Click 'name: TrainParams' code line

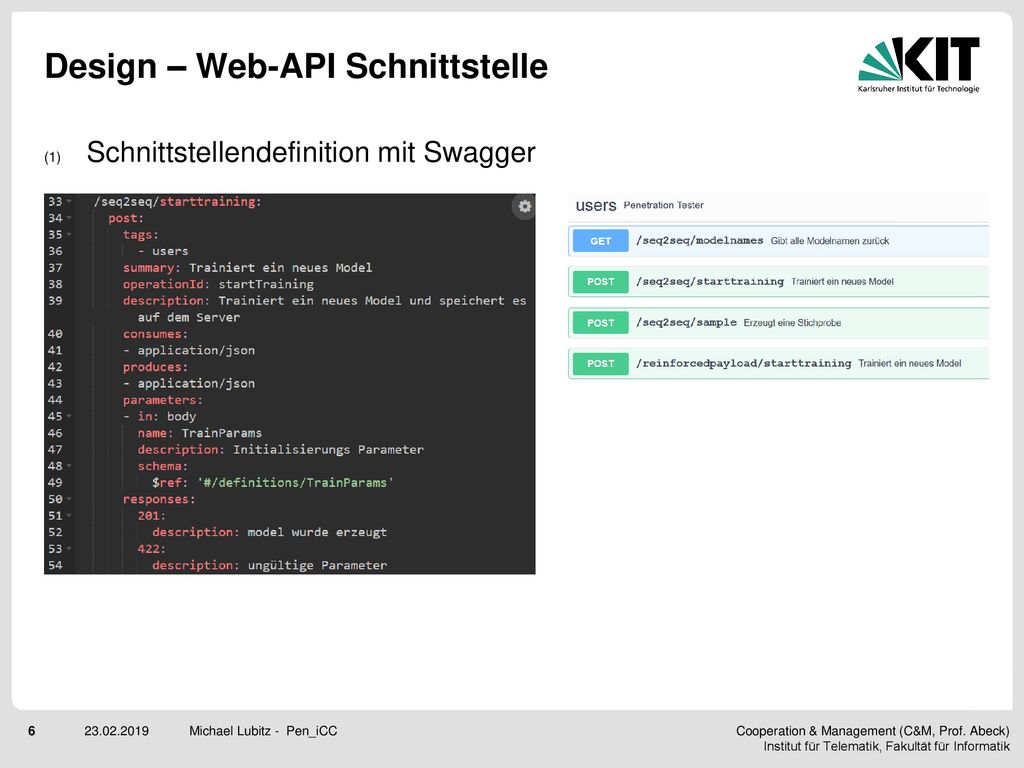pyautogui.click(x=200, y=433)
